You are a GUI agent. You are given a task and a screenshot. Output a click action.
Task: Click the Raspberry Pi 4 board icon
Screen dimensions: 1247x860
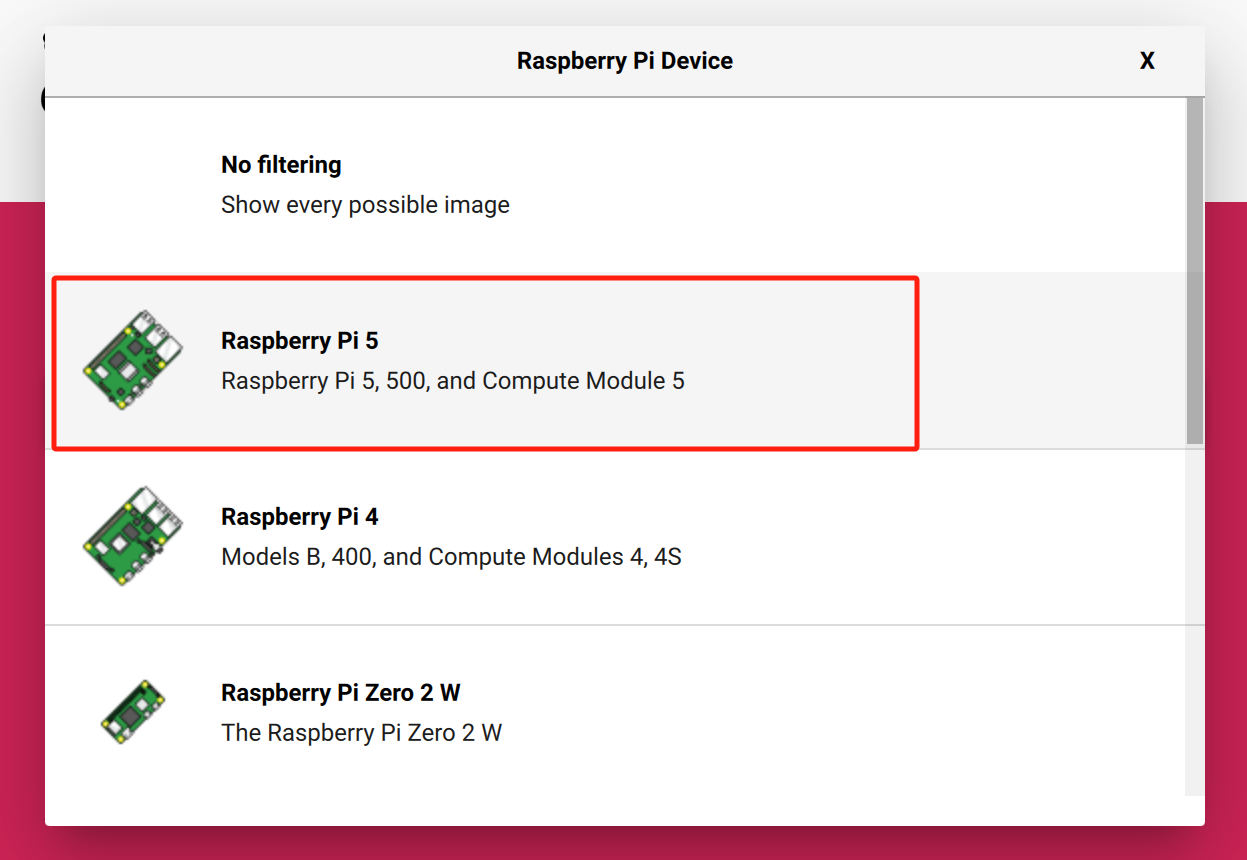point(133,537)
